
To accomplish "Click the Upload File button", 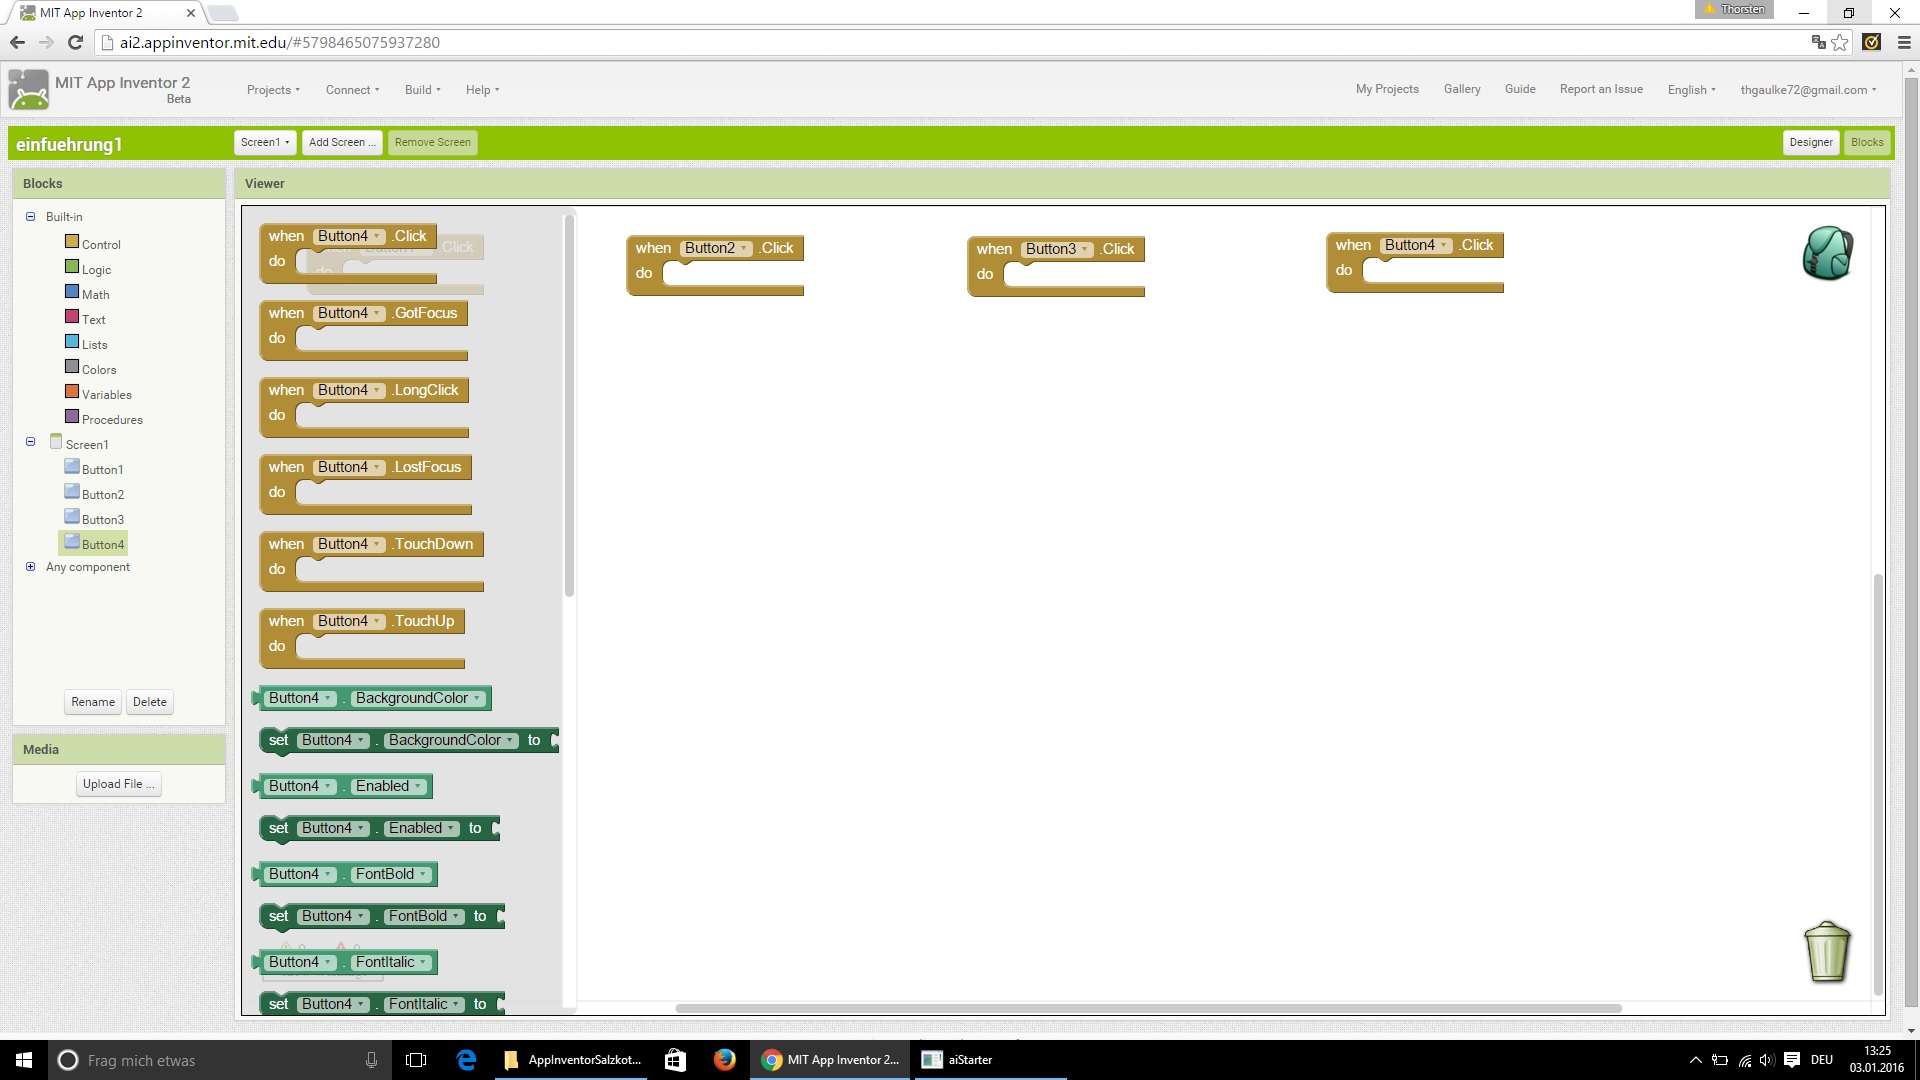I will [119, 784].
